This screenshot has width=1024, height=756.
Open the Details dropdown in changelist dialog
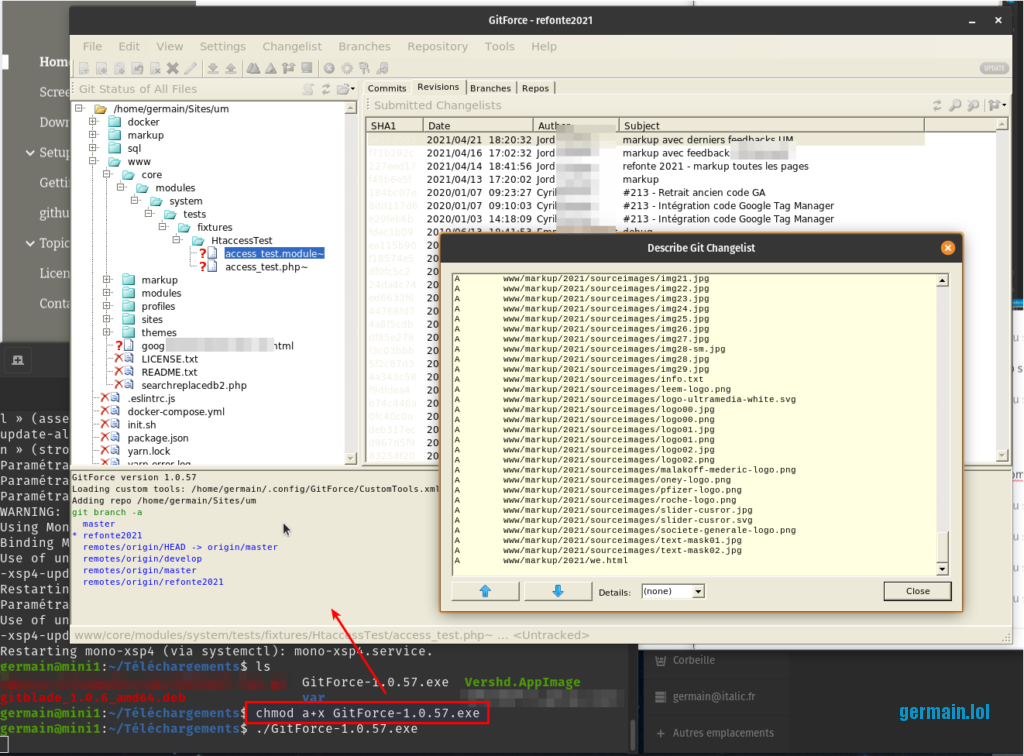tap(672, 591)
